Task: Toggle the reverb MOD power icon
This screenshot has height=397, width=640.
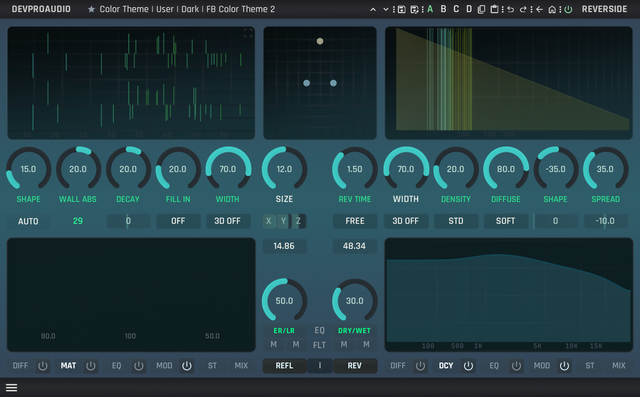Action: tap(564, 366)
